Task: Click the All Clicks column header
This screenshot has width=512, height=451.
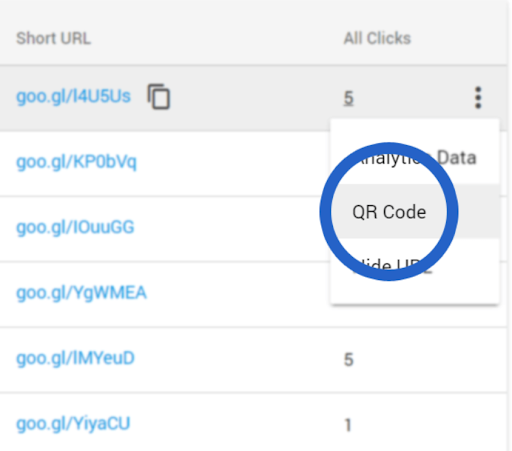Action: [x=377, y=38]
